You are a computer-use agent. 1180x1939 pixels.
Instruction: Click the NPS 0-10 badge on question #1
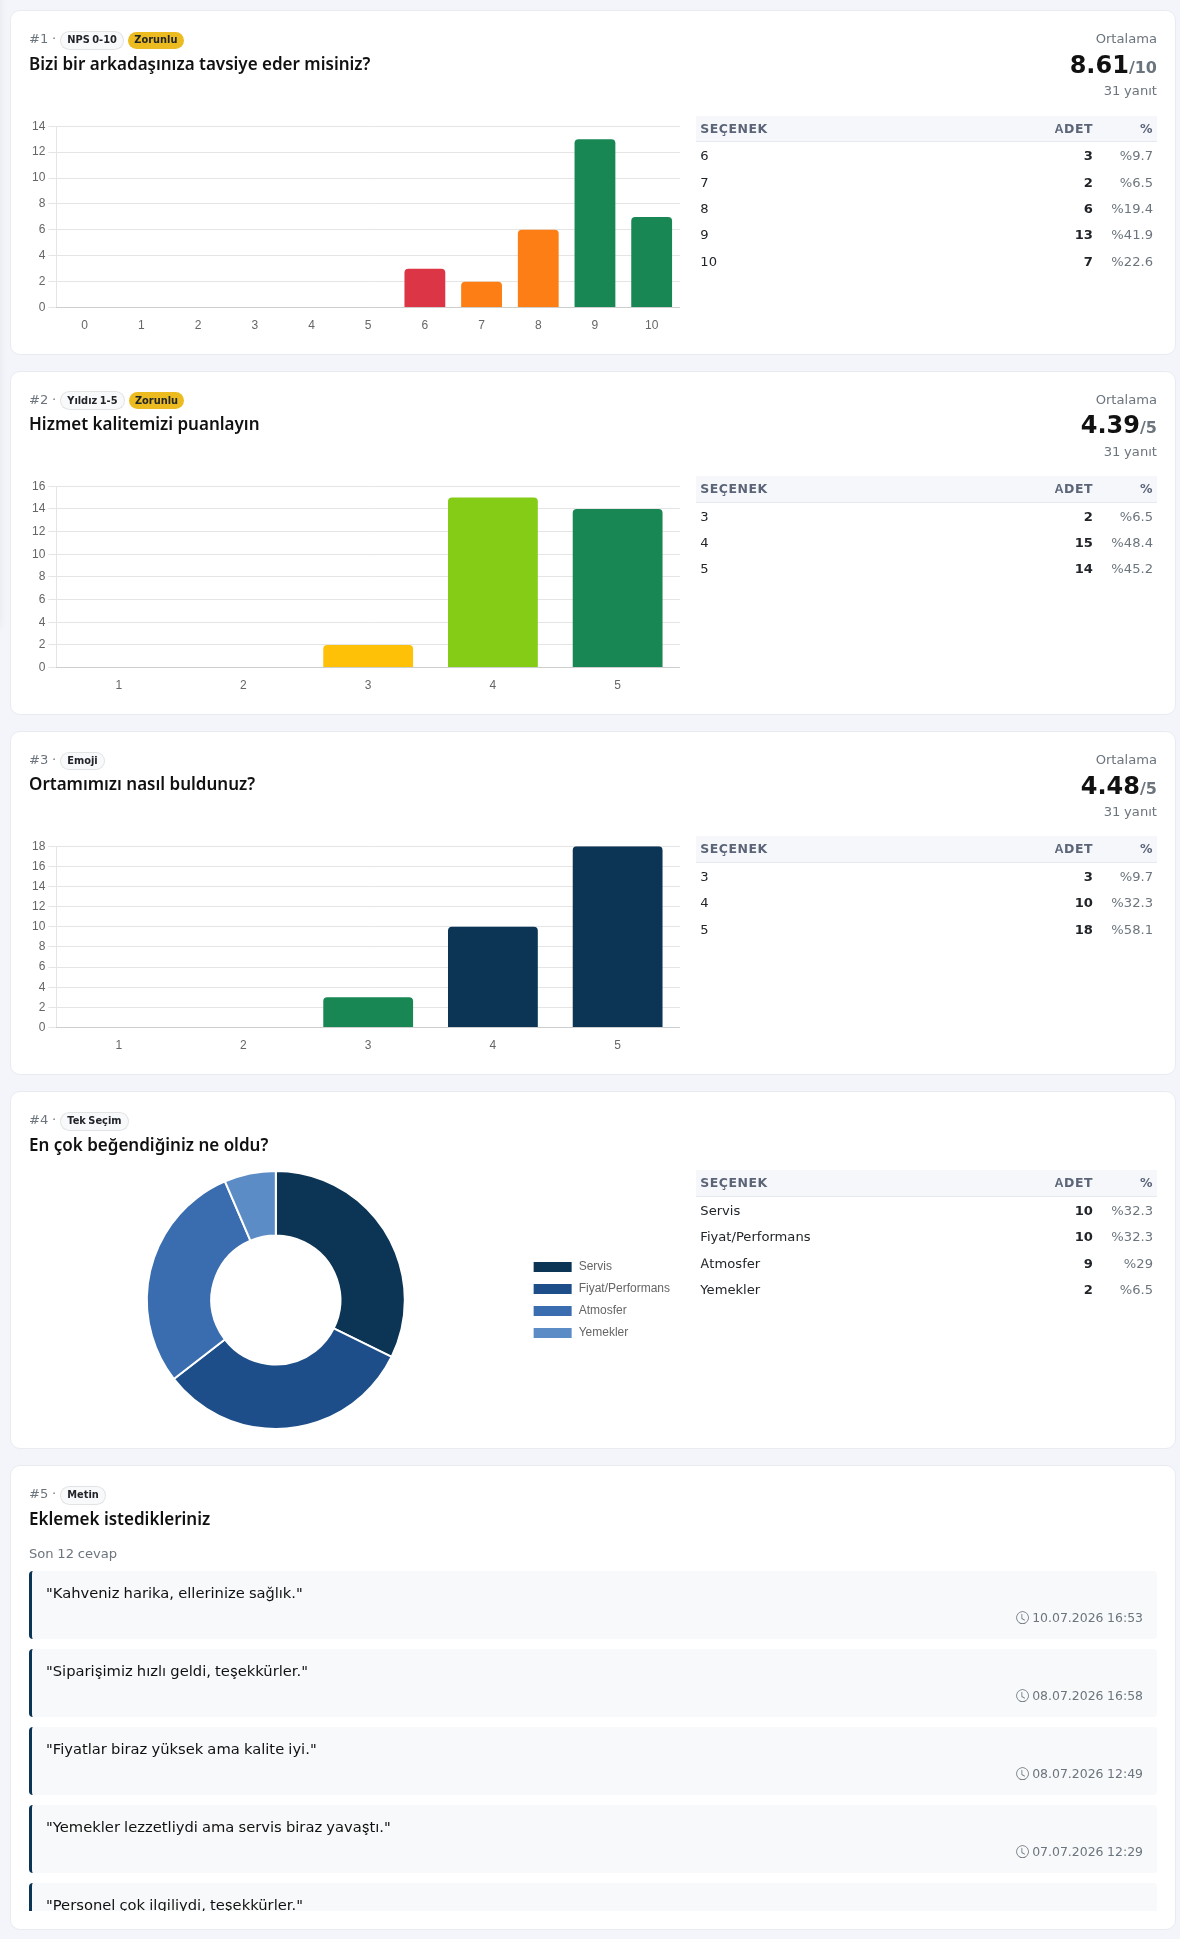pyautogui.click(x=92, y=40)
